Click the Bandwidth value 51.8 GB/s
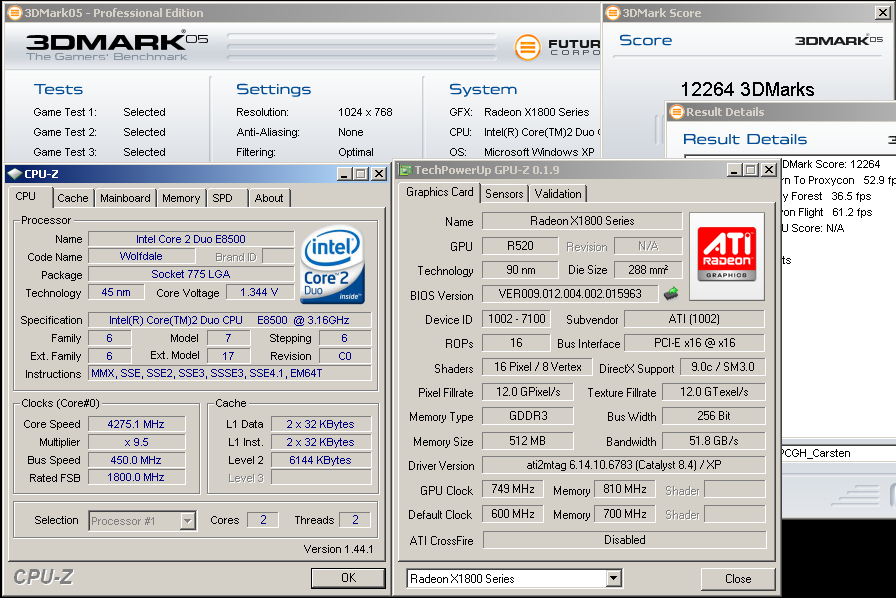The width and height of the screenshot is (896, 598). click(714, 441)
